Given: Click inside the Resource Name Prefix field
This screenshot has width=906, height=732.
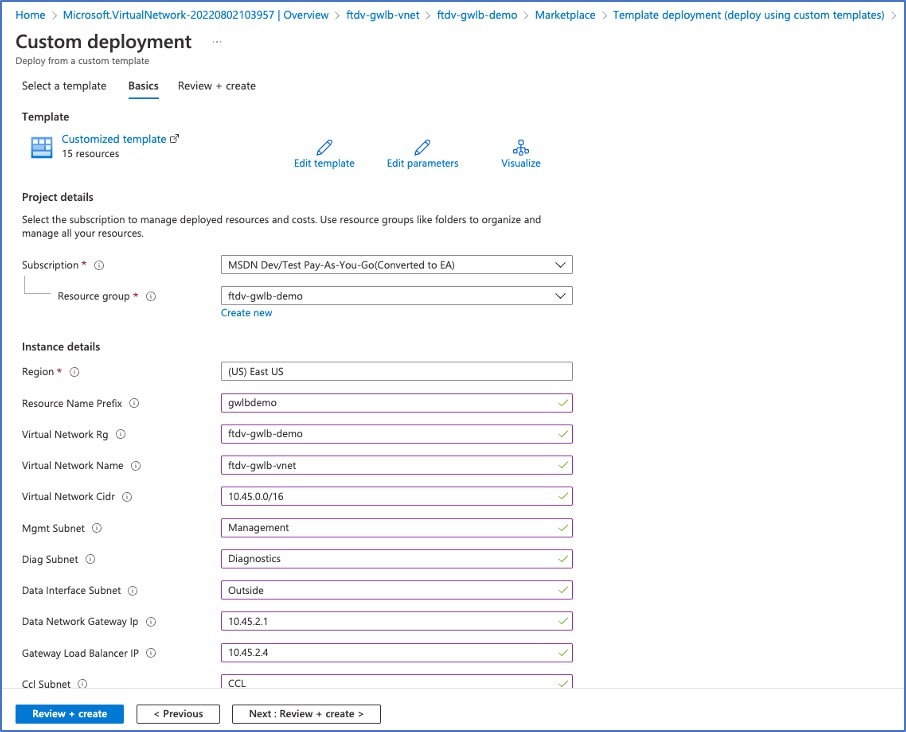Looking at the screenshot, I should [395, 402].
